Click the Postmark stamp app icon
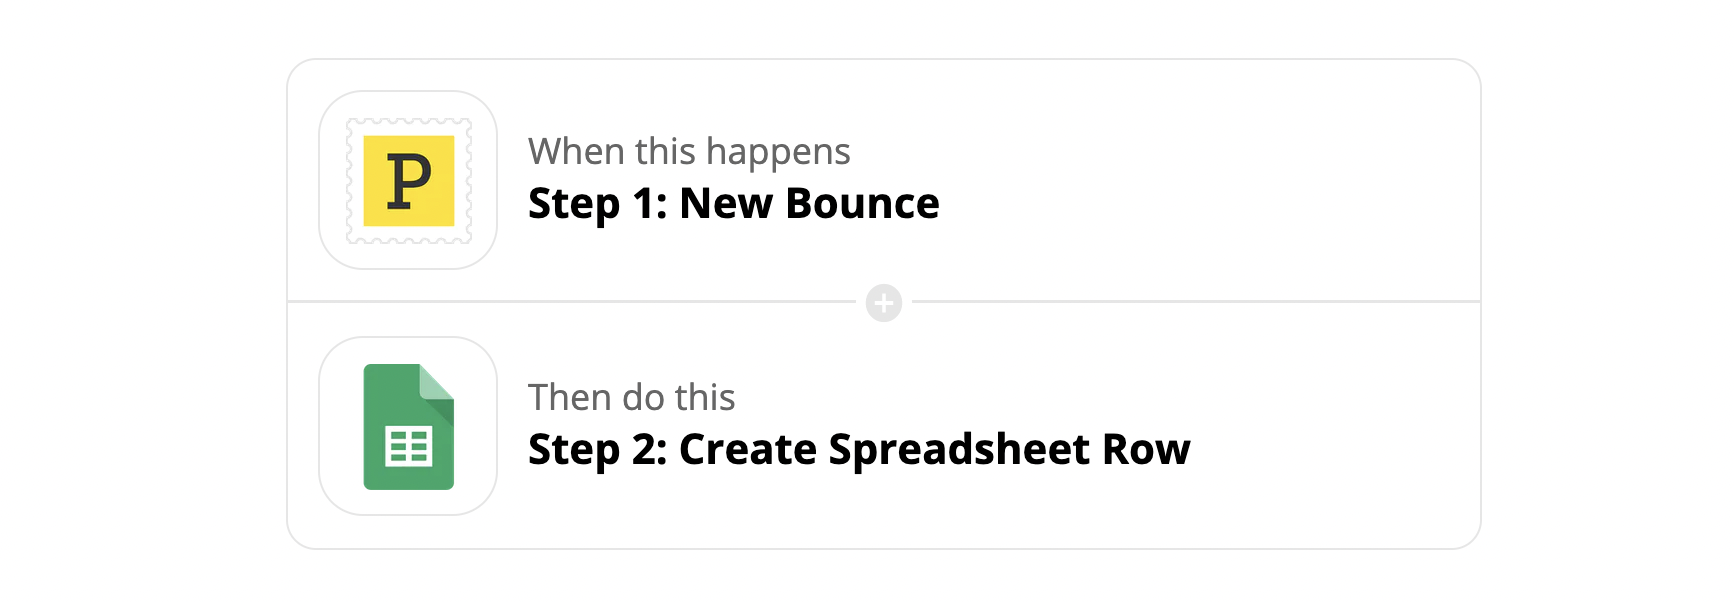The height and width of the screenshot is (602, 1734). click(x=408, y=180)
